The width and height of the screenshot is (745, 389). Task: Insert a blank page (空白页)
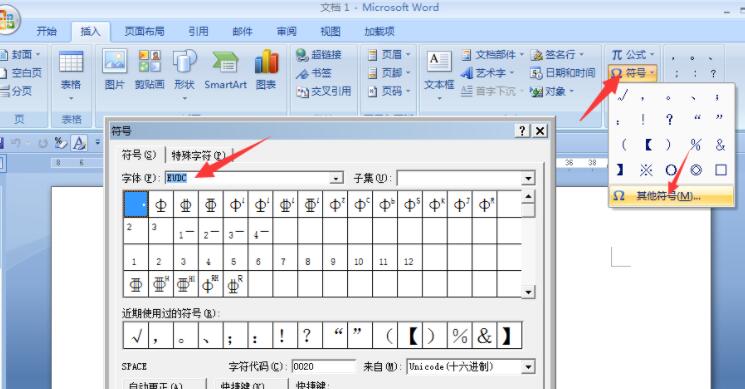[x=21, y=73]
